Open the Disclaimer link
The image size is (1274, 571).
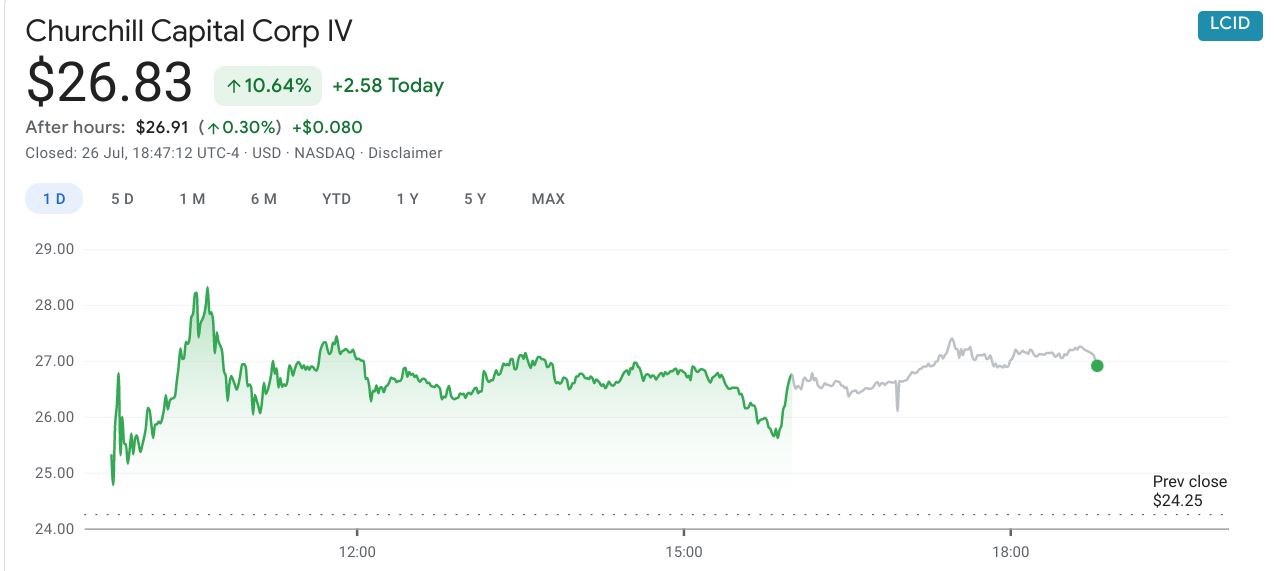405,153
